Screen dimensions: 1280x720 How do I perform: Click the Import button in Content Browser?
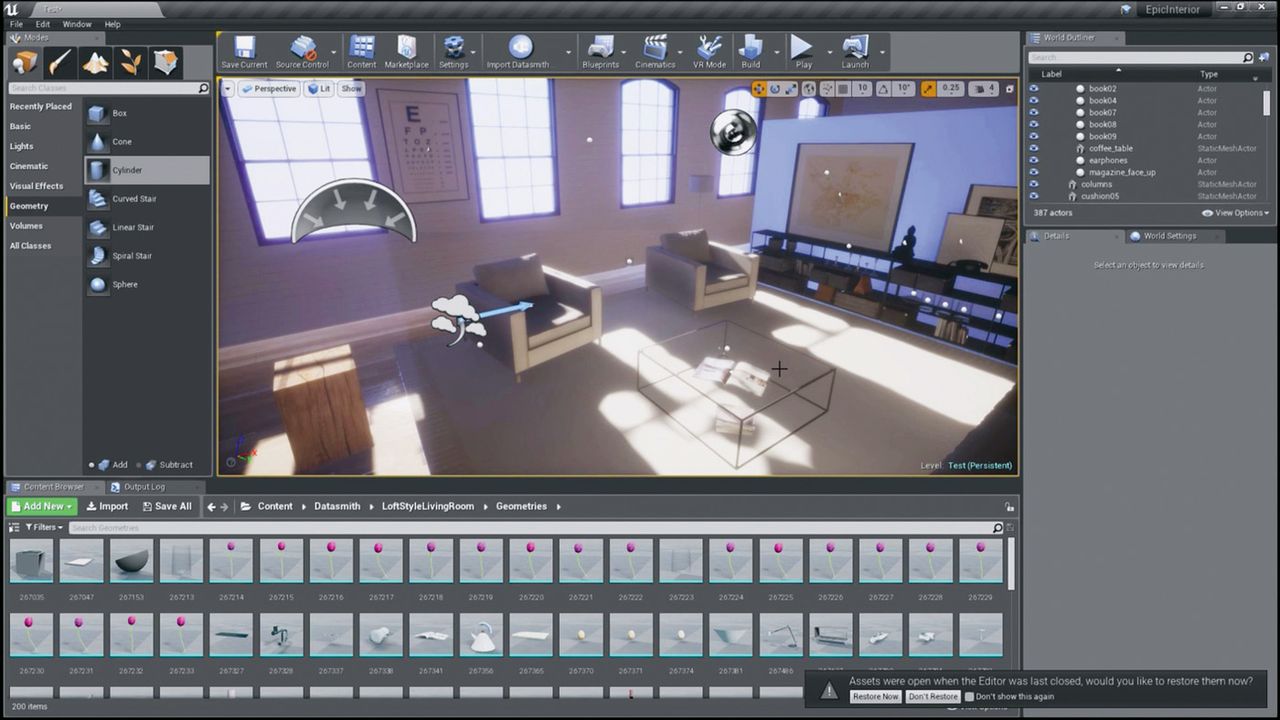click(107, 506)
